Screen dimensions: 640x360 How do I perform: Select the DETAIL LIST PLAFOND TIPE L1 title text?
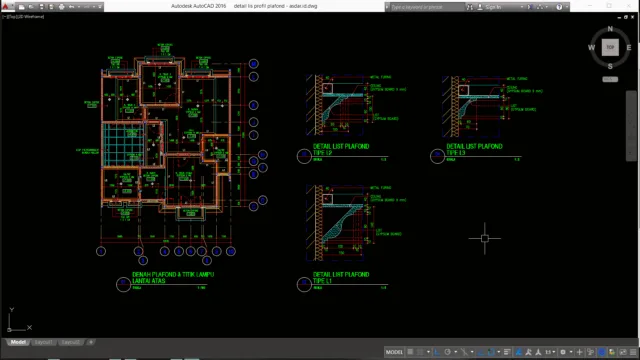[341, 278]
